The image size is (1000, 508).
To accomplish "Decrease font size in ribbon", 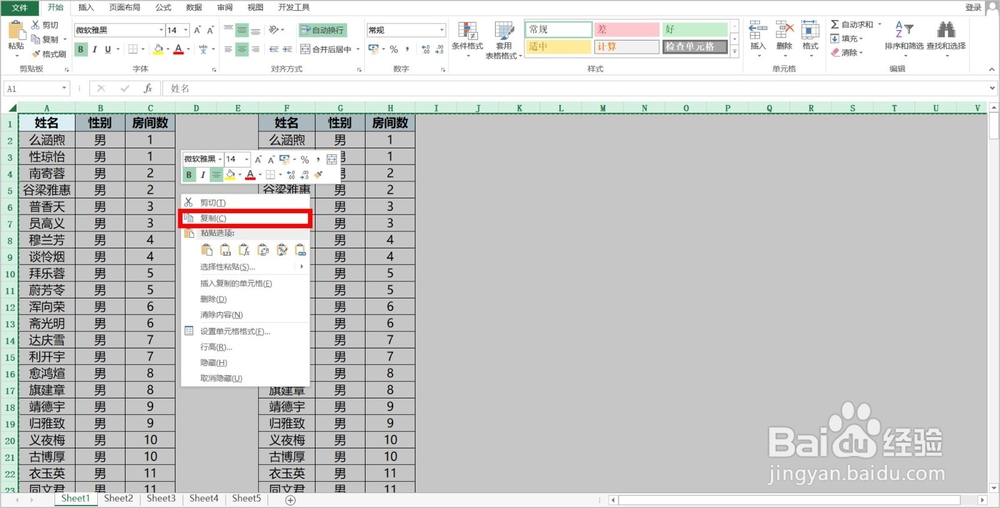I will (x=210, y=30).
